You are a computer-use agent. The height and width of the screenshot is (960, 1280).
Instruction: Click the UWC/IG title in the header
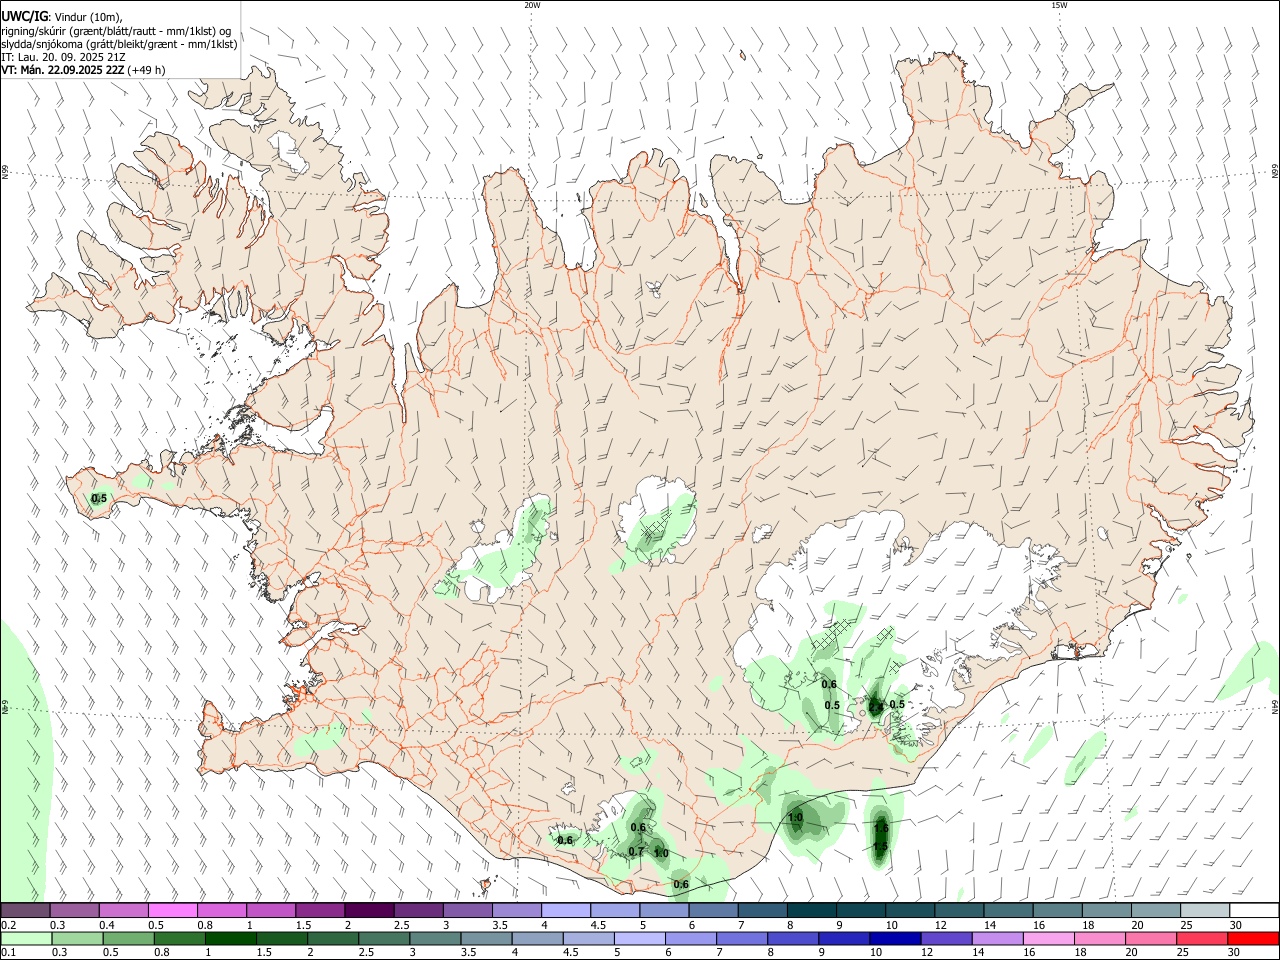pyautogui.click(x=25, y=17)
